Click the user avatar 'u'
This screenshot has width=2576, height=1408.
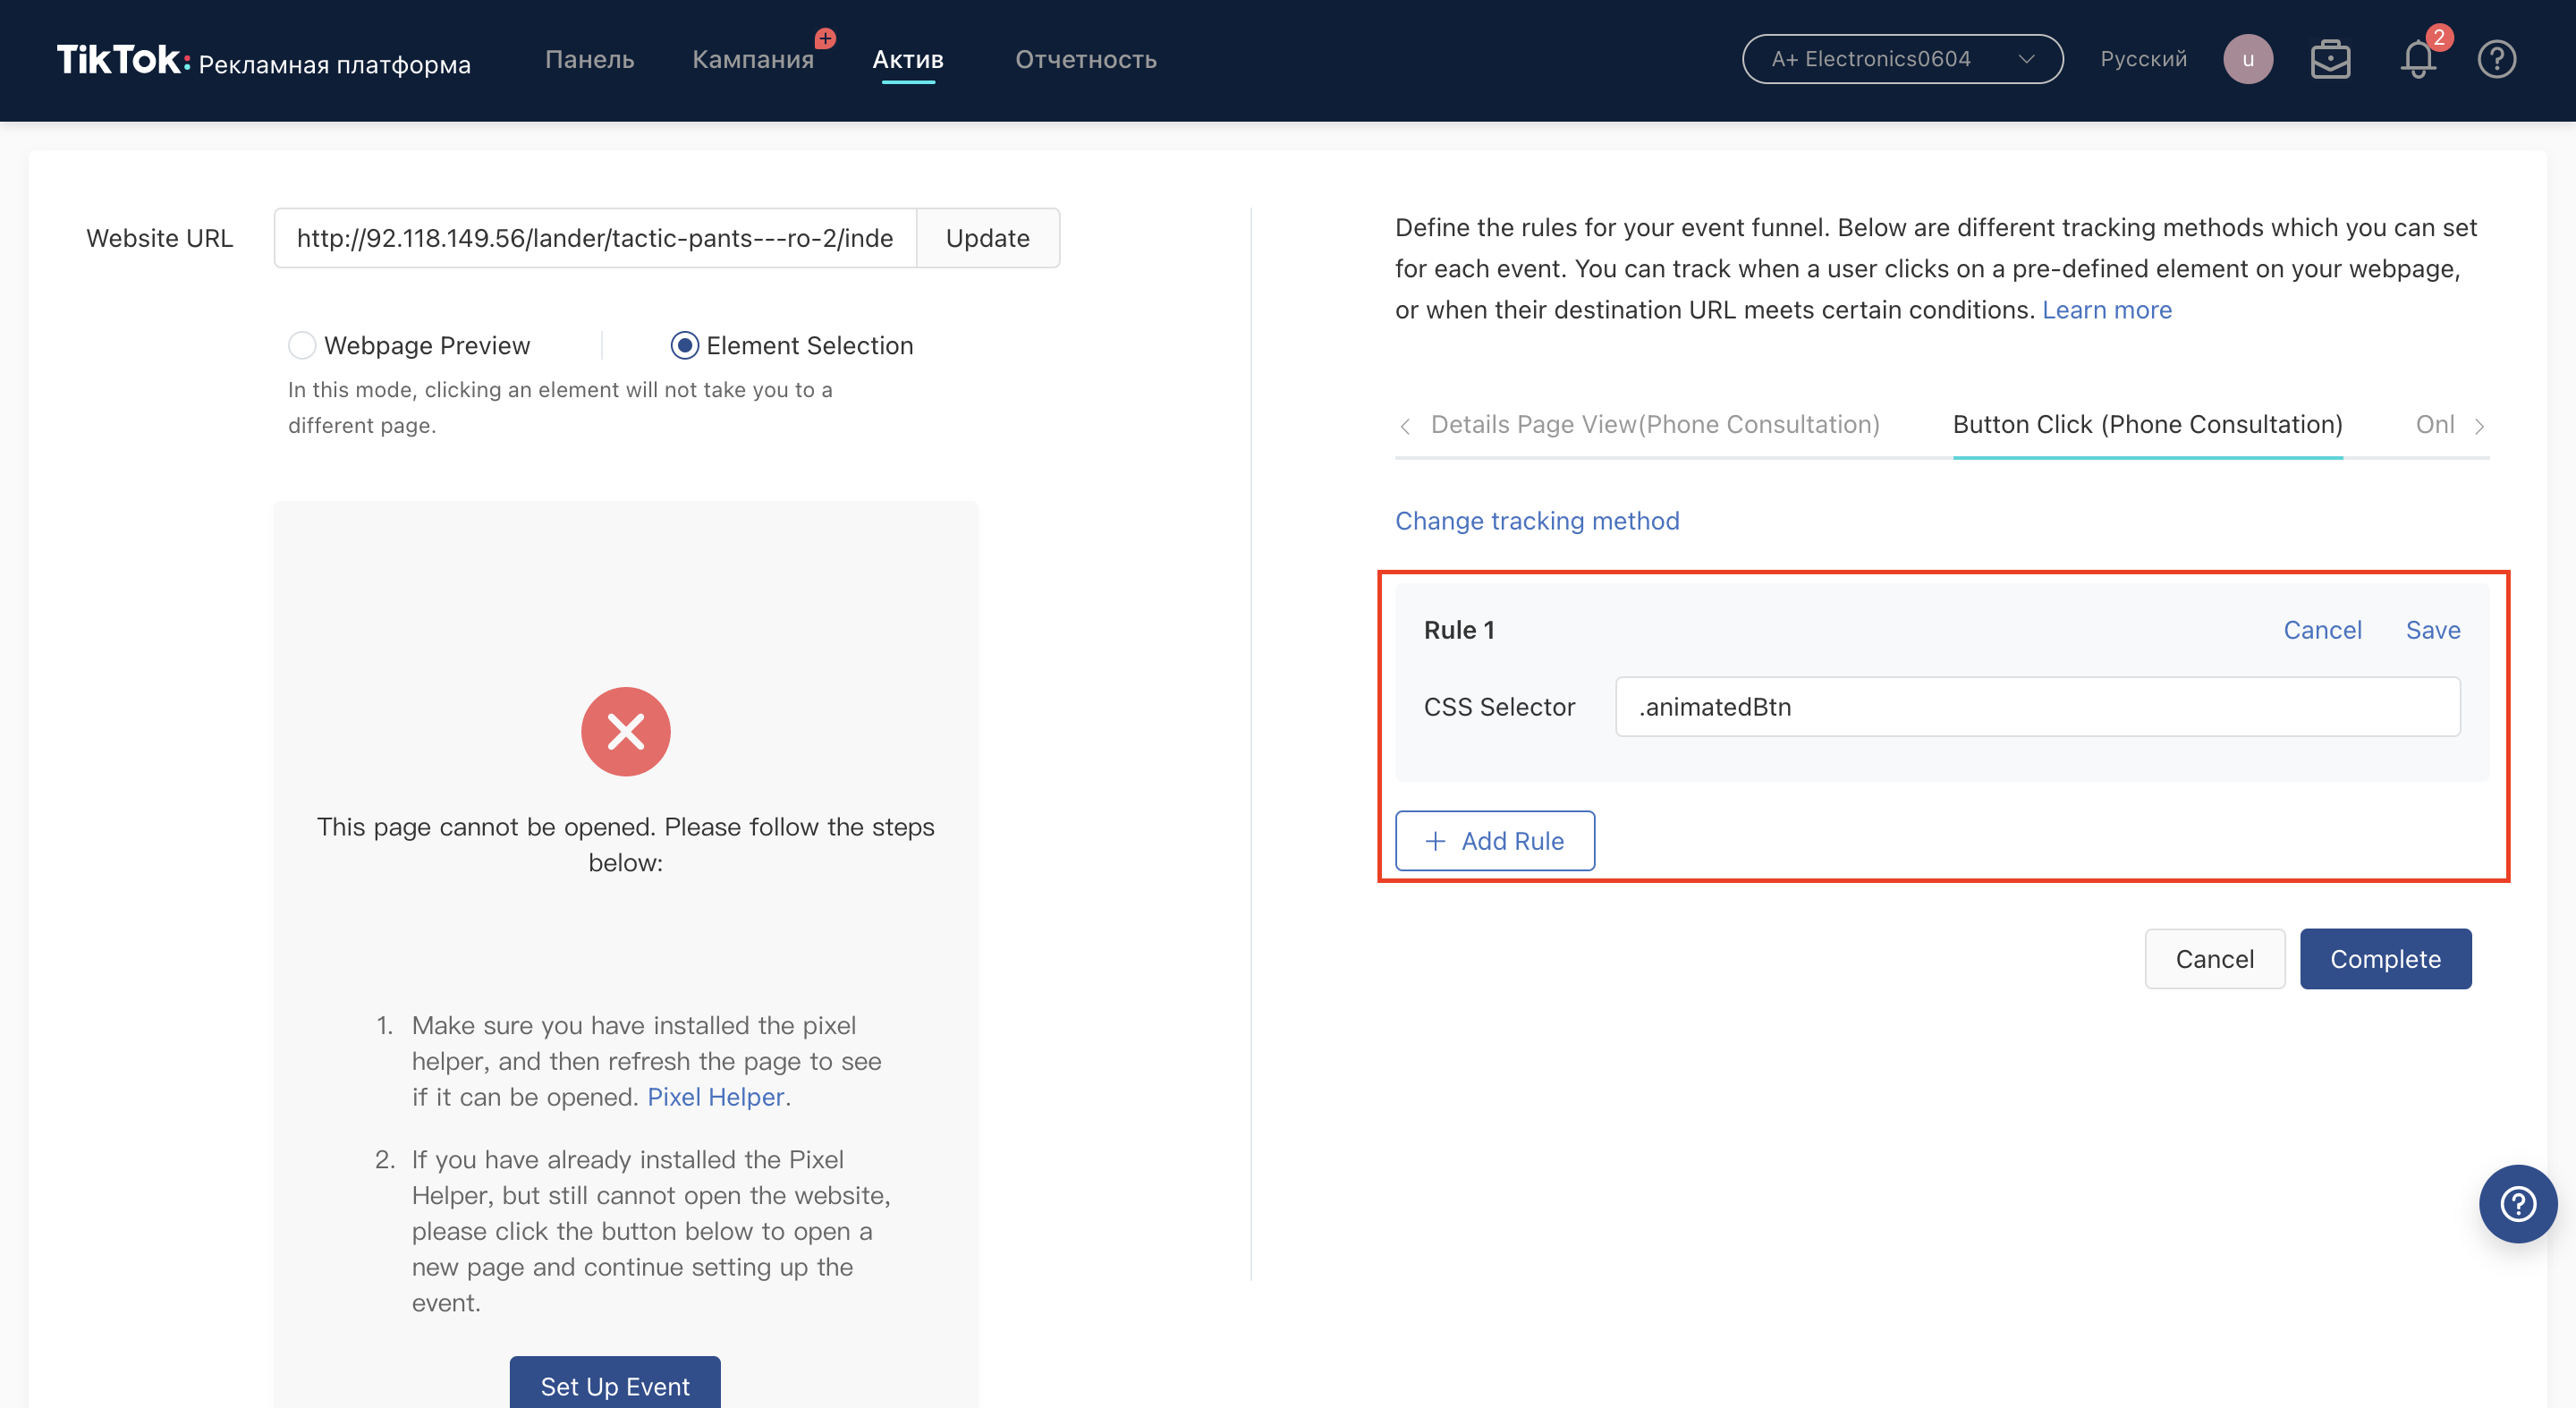coord(2247,59)
